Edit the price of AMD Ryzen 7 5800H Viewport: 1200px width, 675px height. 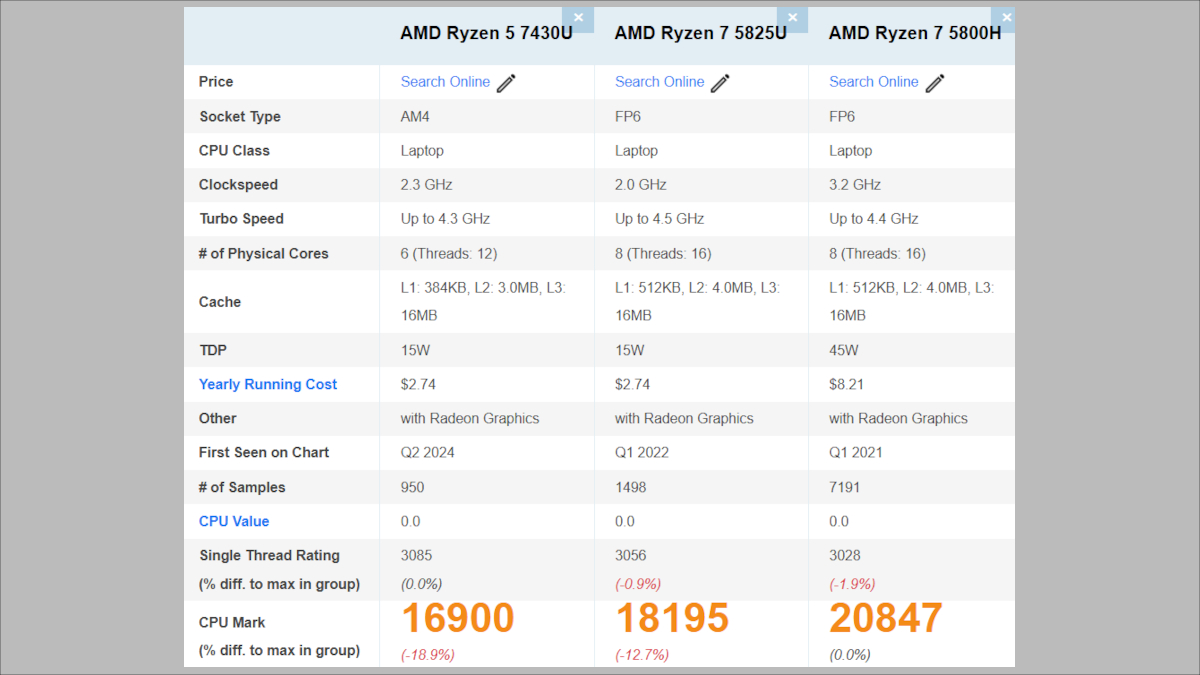934,82
